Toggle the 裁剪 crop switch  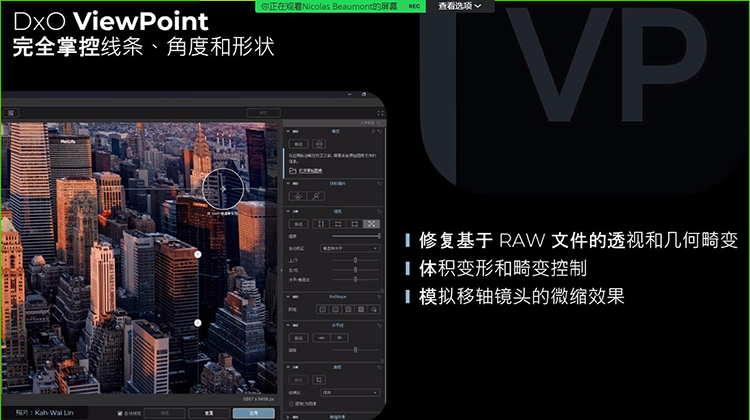296,367
